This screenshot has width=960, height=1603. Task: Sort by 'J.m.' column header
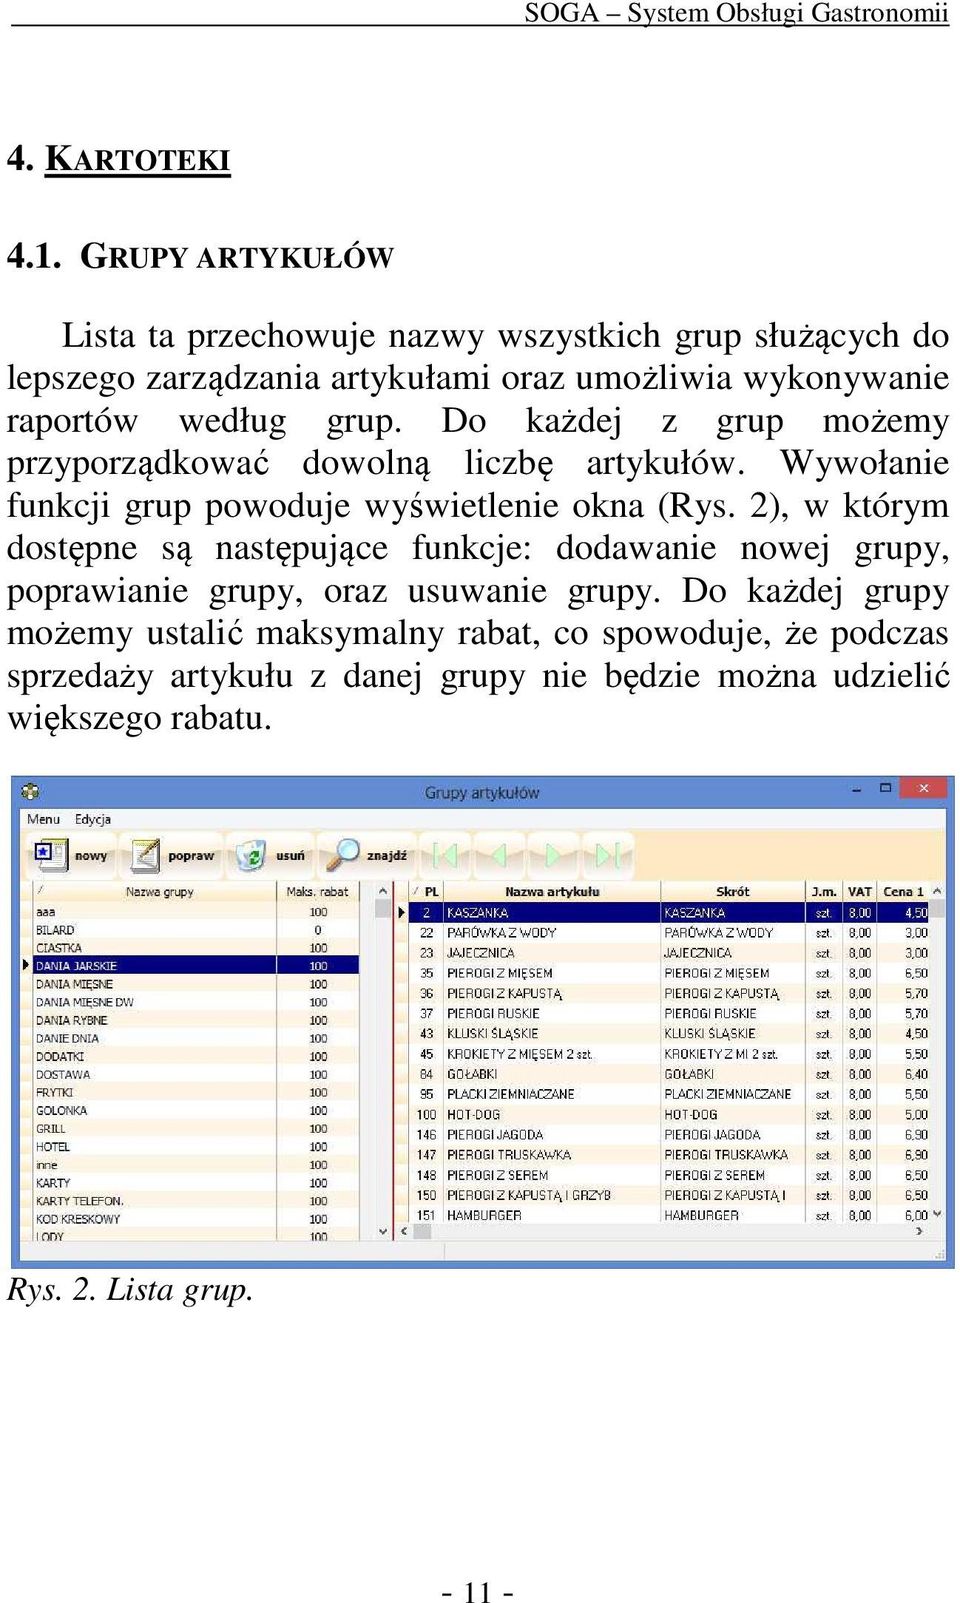point(824,891)
